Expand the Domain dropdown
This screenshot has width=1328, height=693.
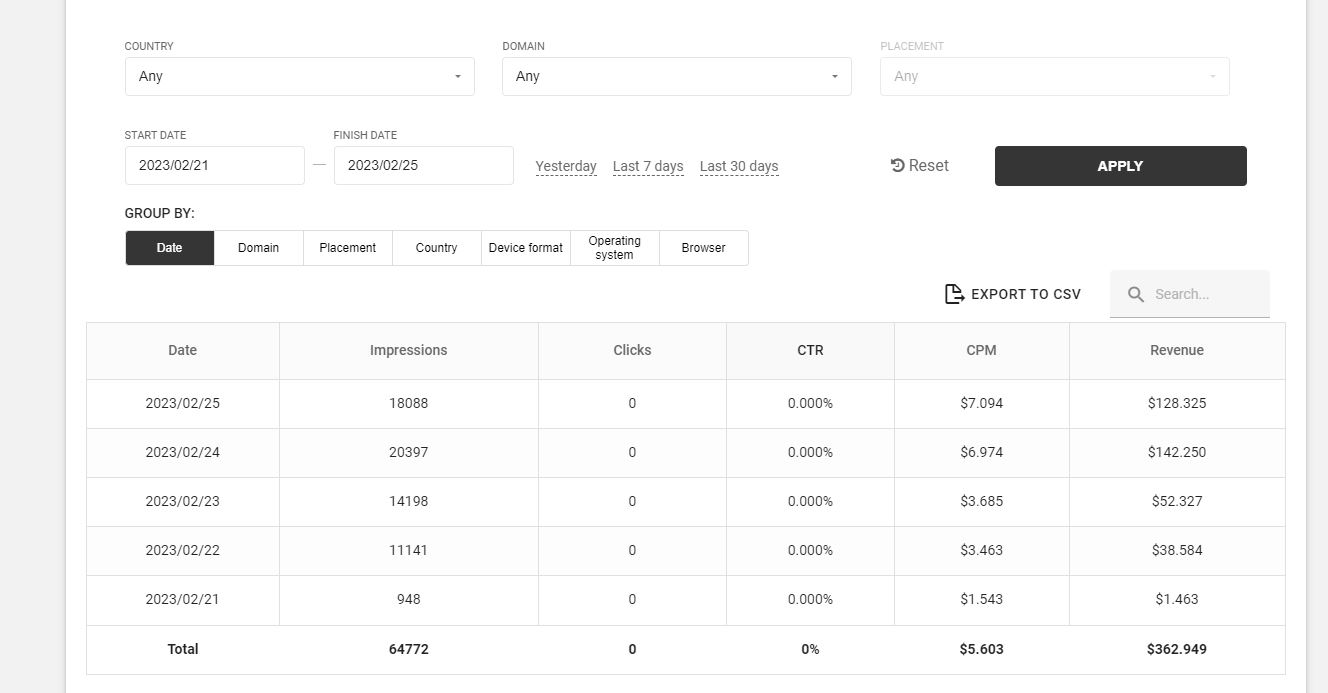(x=676, y=76)
